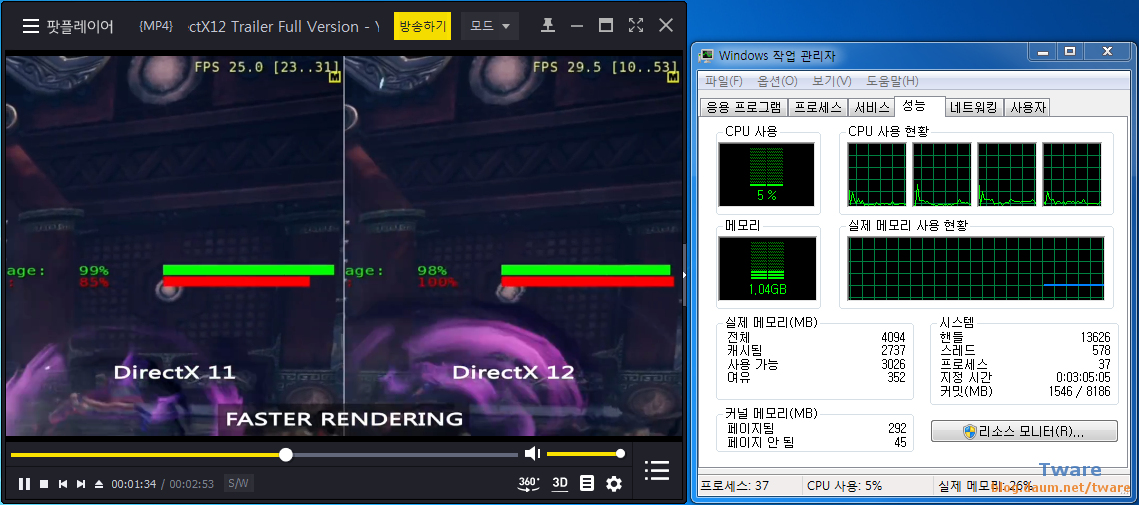Open the PotPlayer hamburger main menu

point(30,26)
